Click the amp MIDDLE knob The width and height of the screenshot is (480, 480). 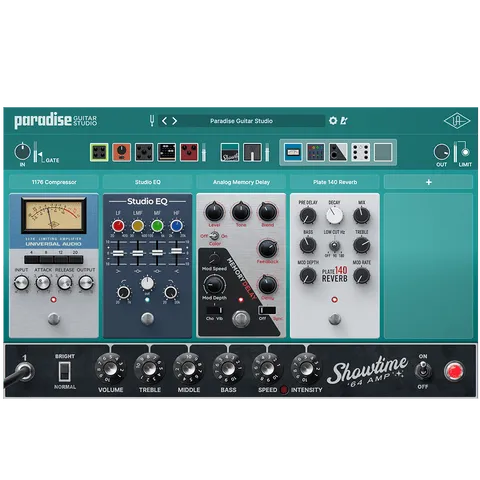click(189, 369)
